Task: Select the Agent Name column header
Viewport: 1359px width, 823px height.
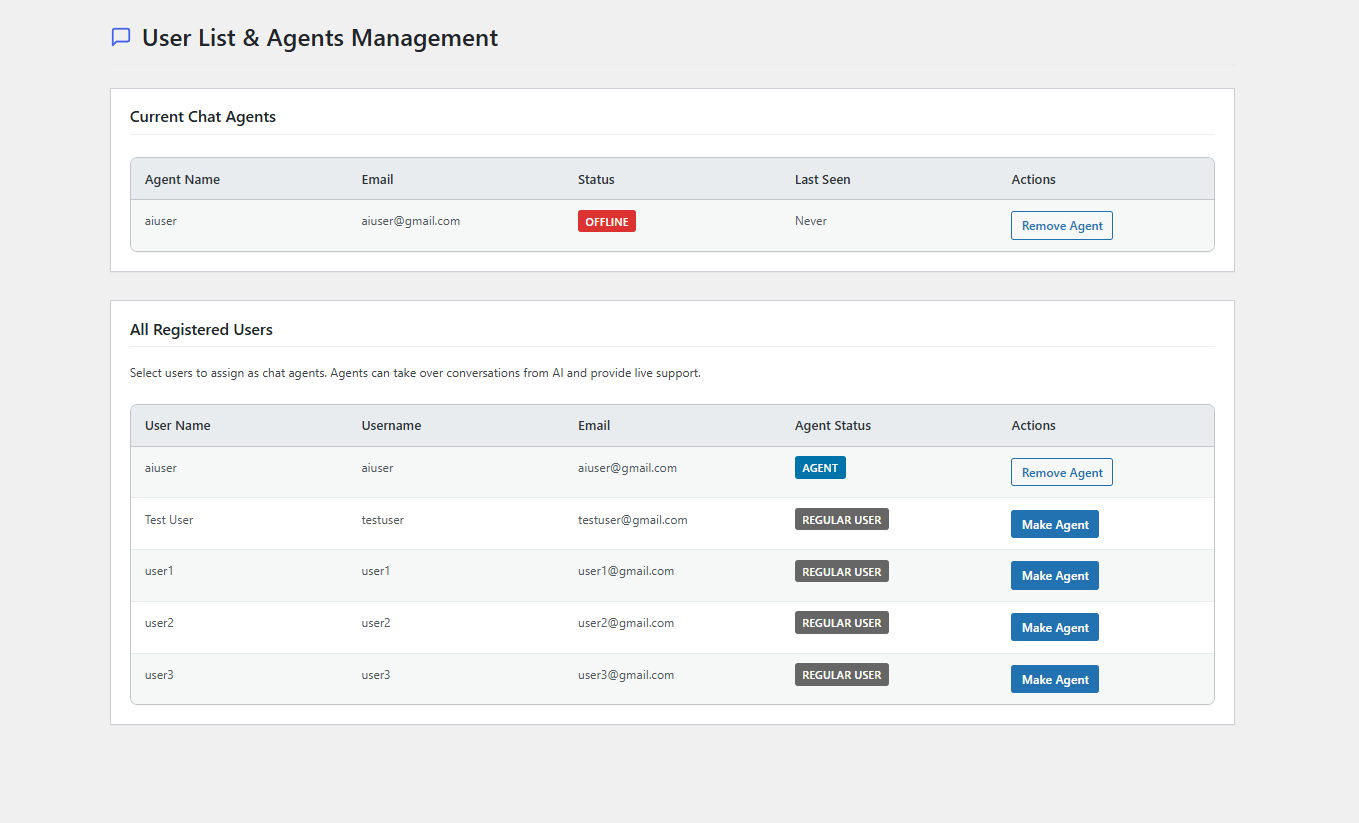Action: 182,179
